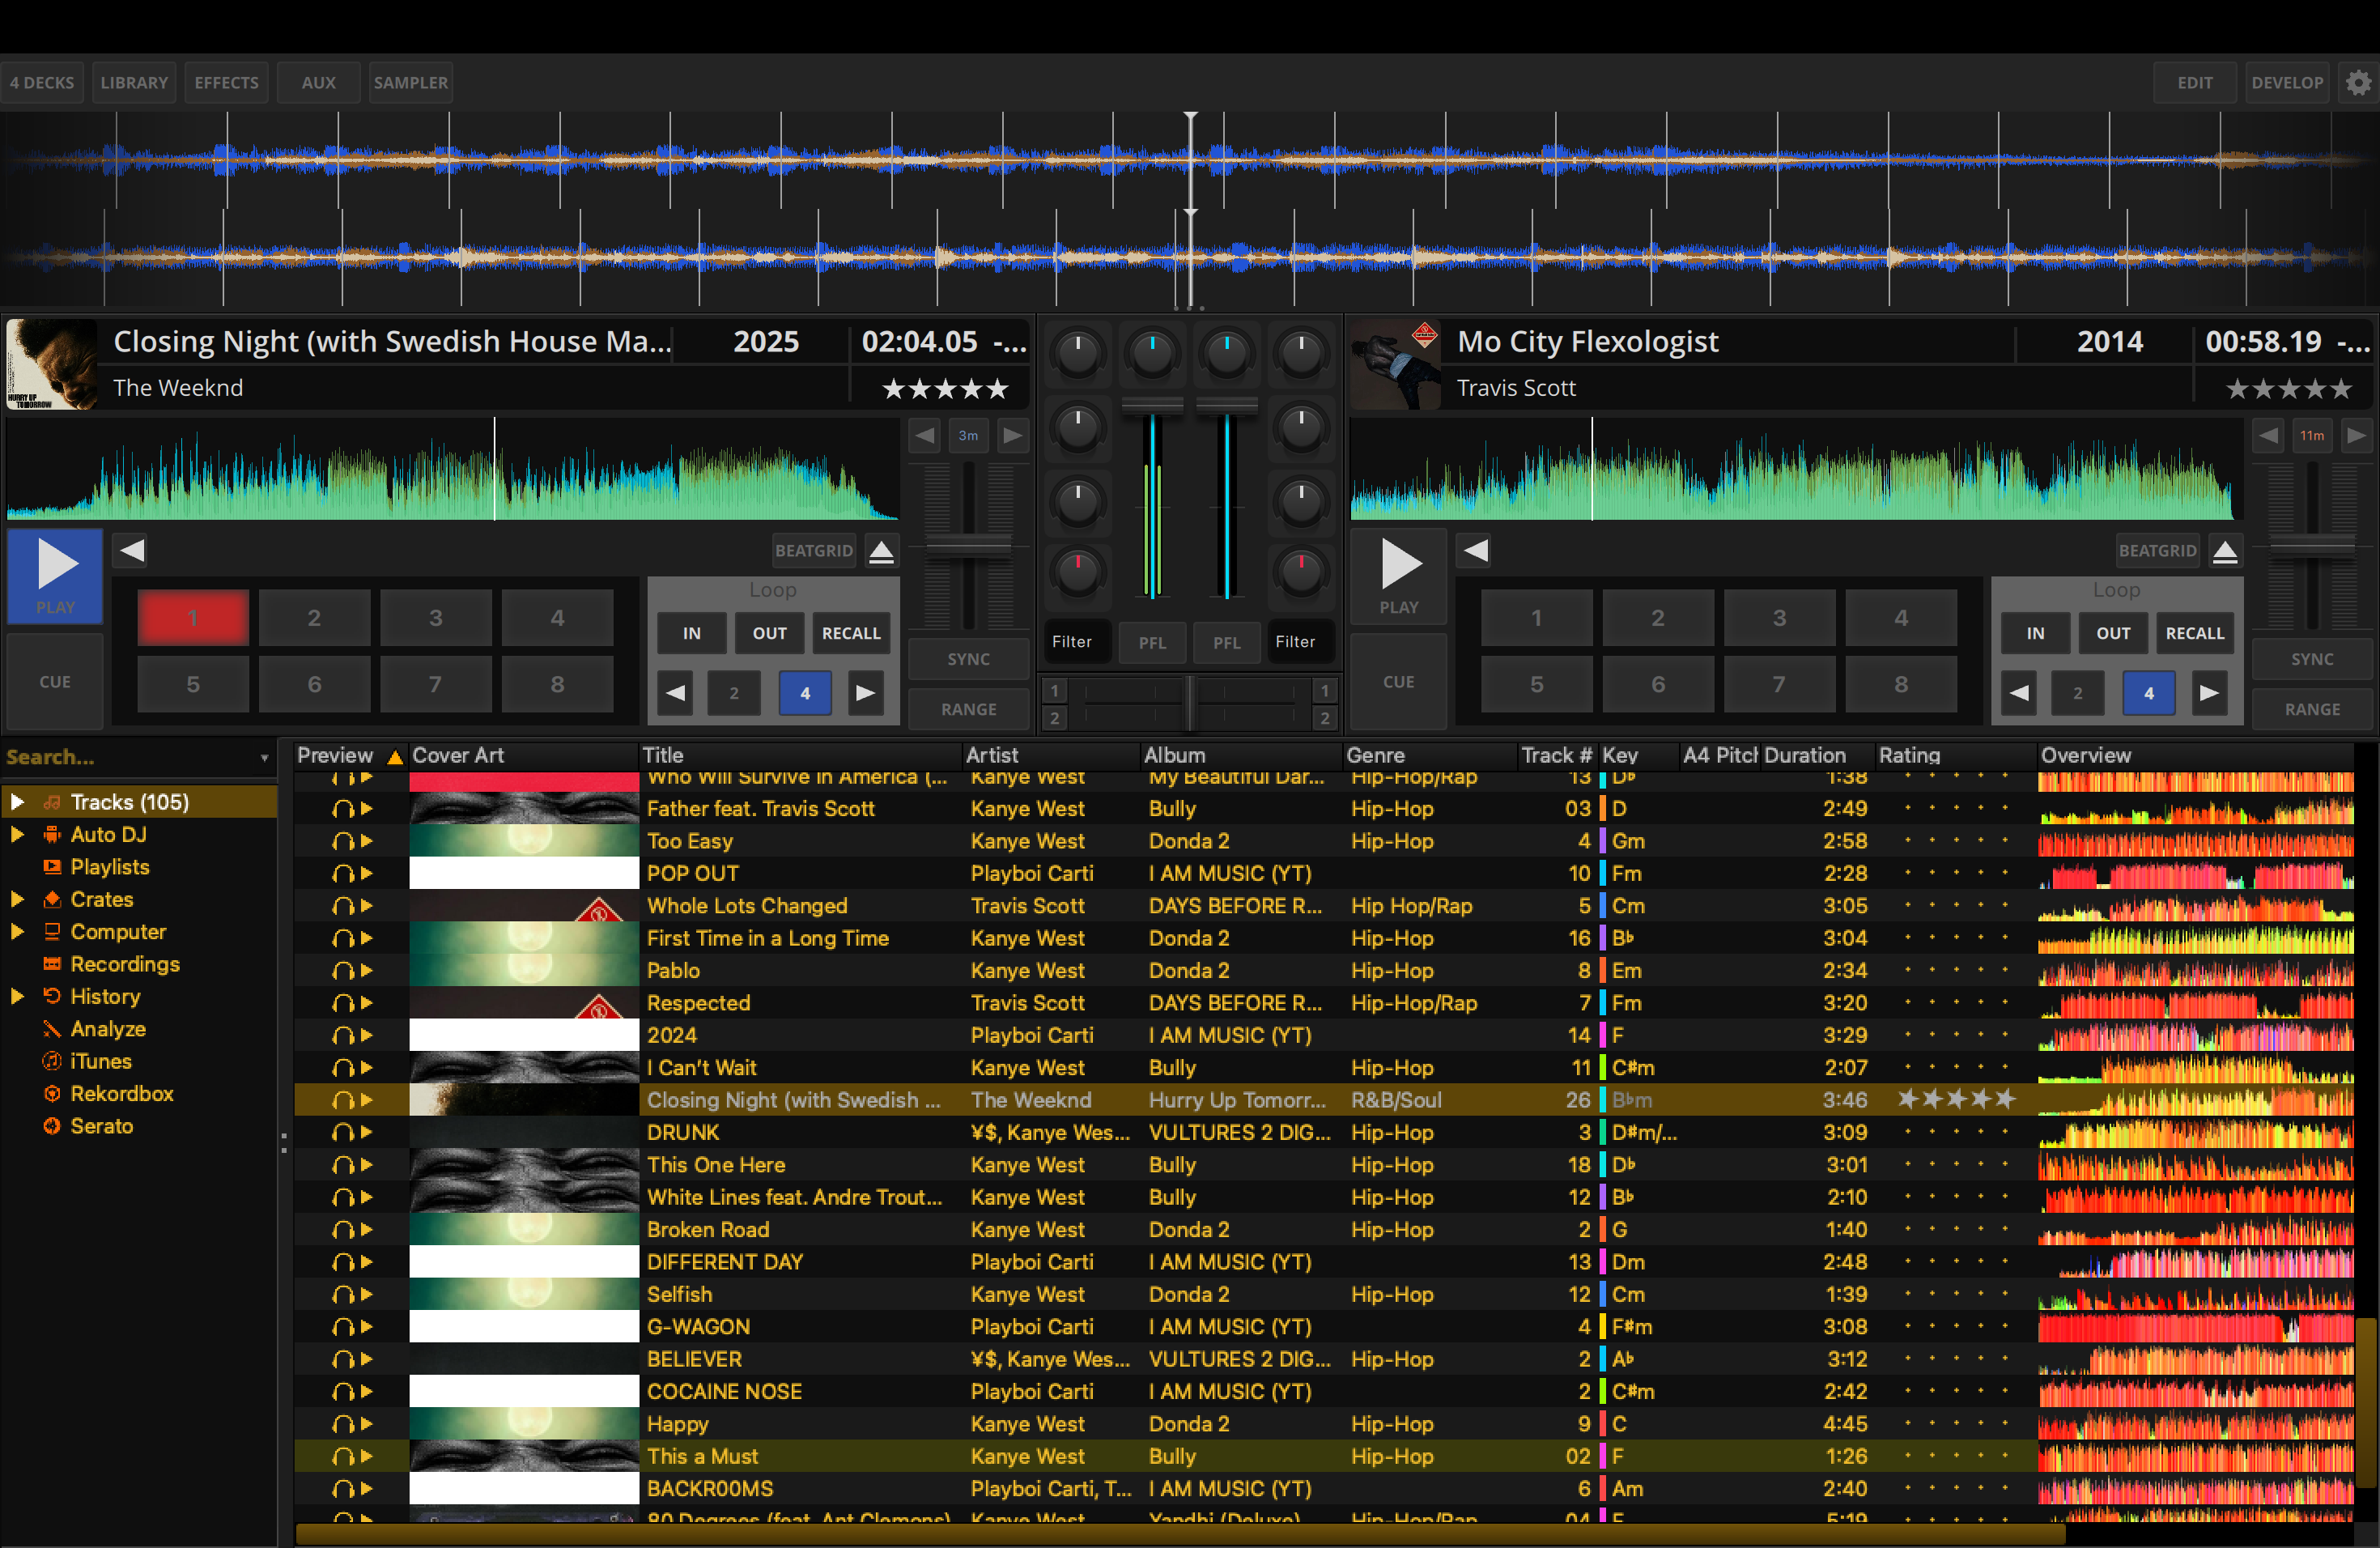2380x1548 pixels.
Task: Click deck 2 beatjump forward arrow
Action: (x=2356, y=436)
